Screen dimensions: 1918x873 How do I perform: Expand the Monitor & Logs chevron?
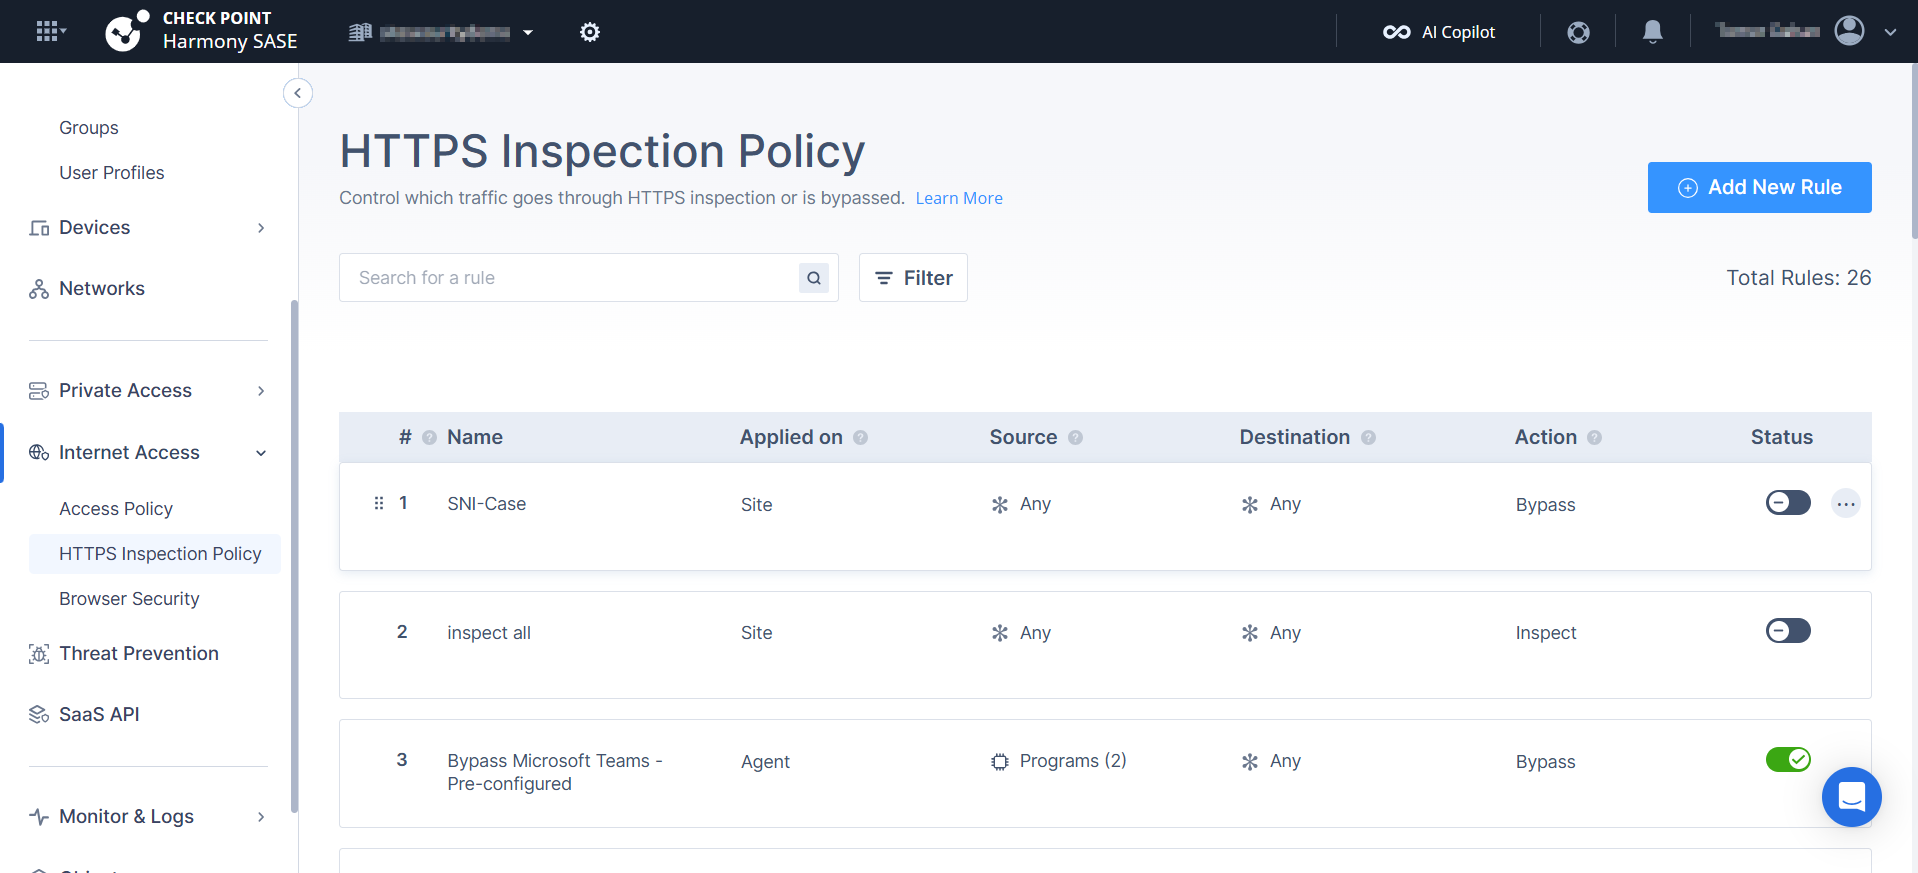coord(261,817)
